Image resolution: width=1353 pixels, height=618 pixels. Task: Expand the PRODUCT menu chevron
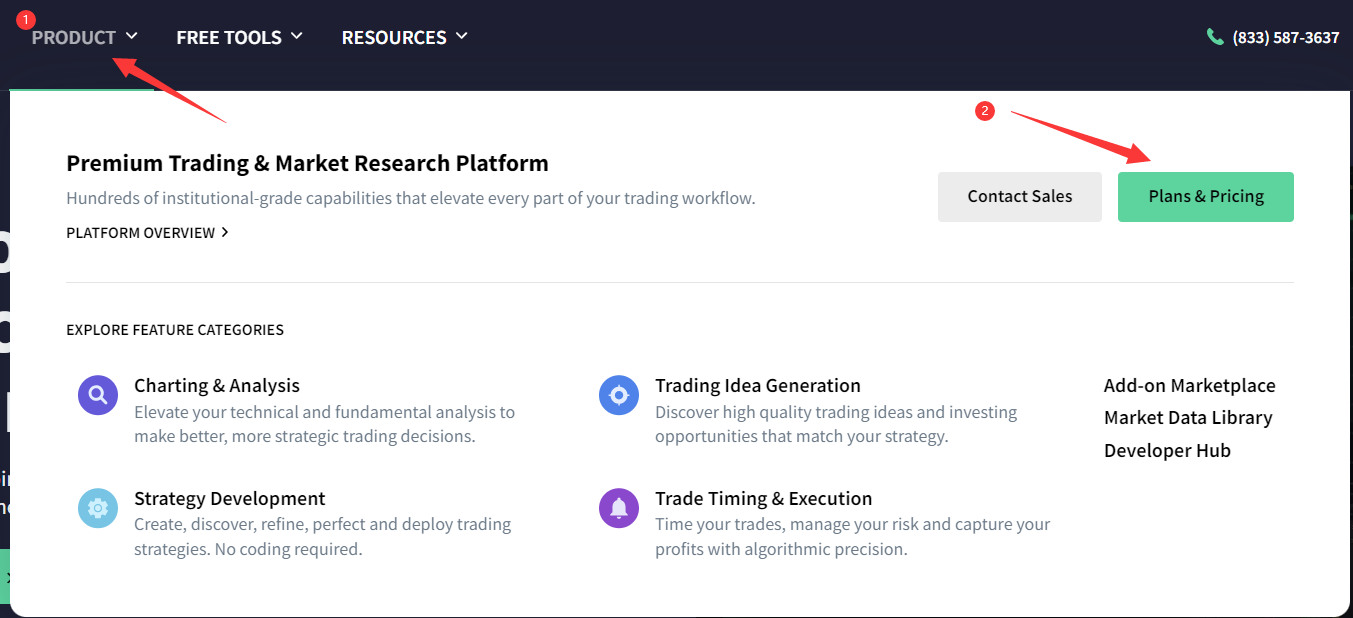pos(132,36)
